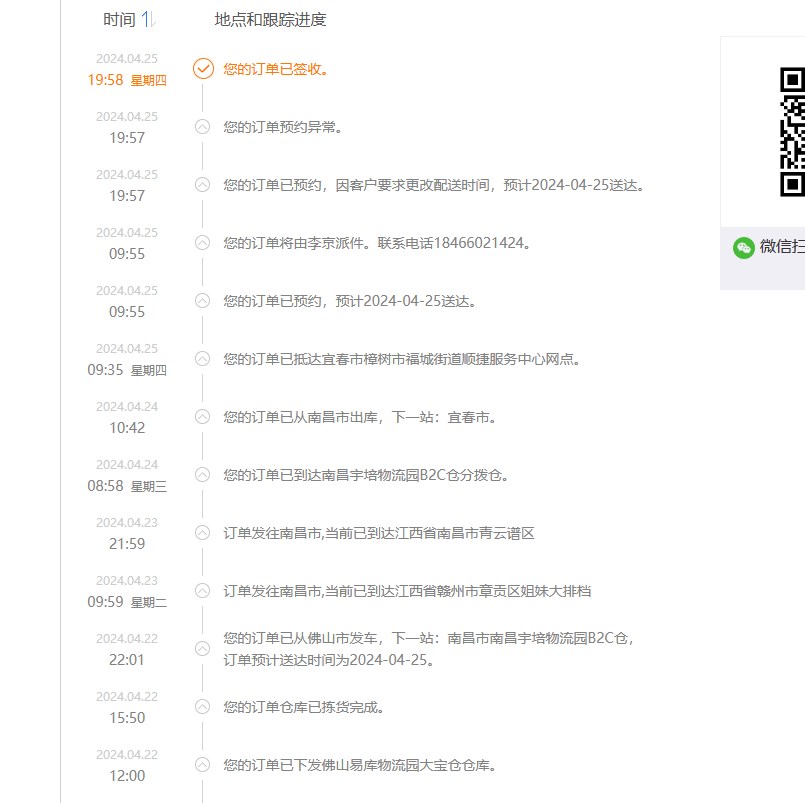
Task: Click timestamp 09:55 beside 李京派件 entry
Action: [127, 254]
